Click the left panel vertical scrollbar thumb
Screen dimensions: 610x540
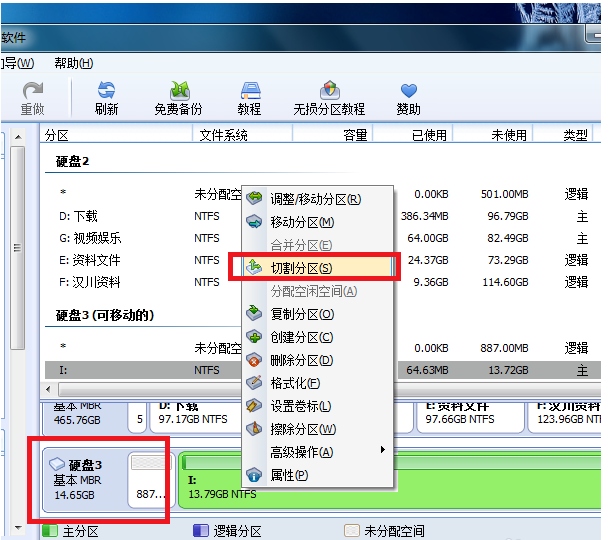point(18,248)
